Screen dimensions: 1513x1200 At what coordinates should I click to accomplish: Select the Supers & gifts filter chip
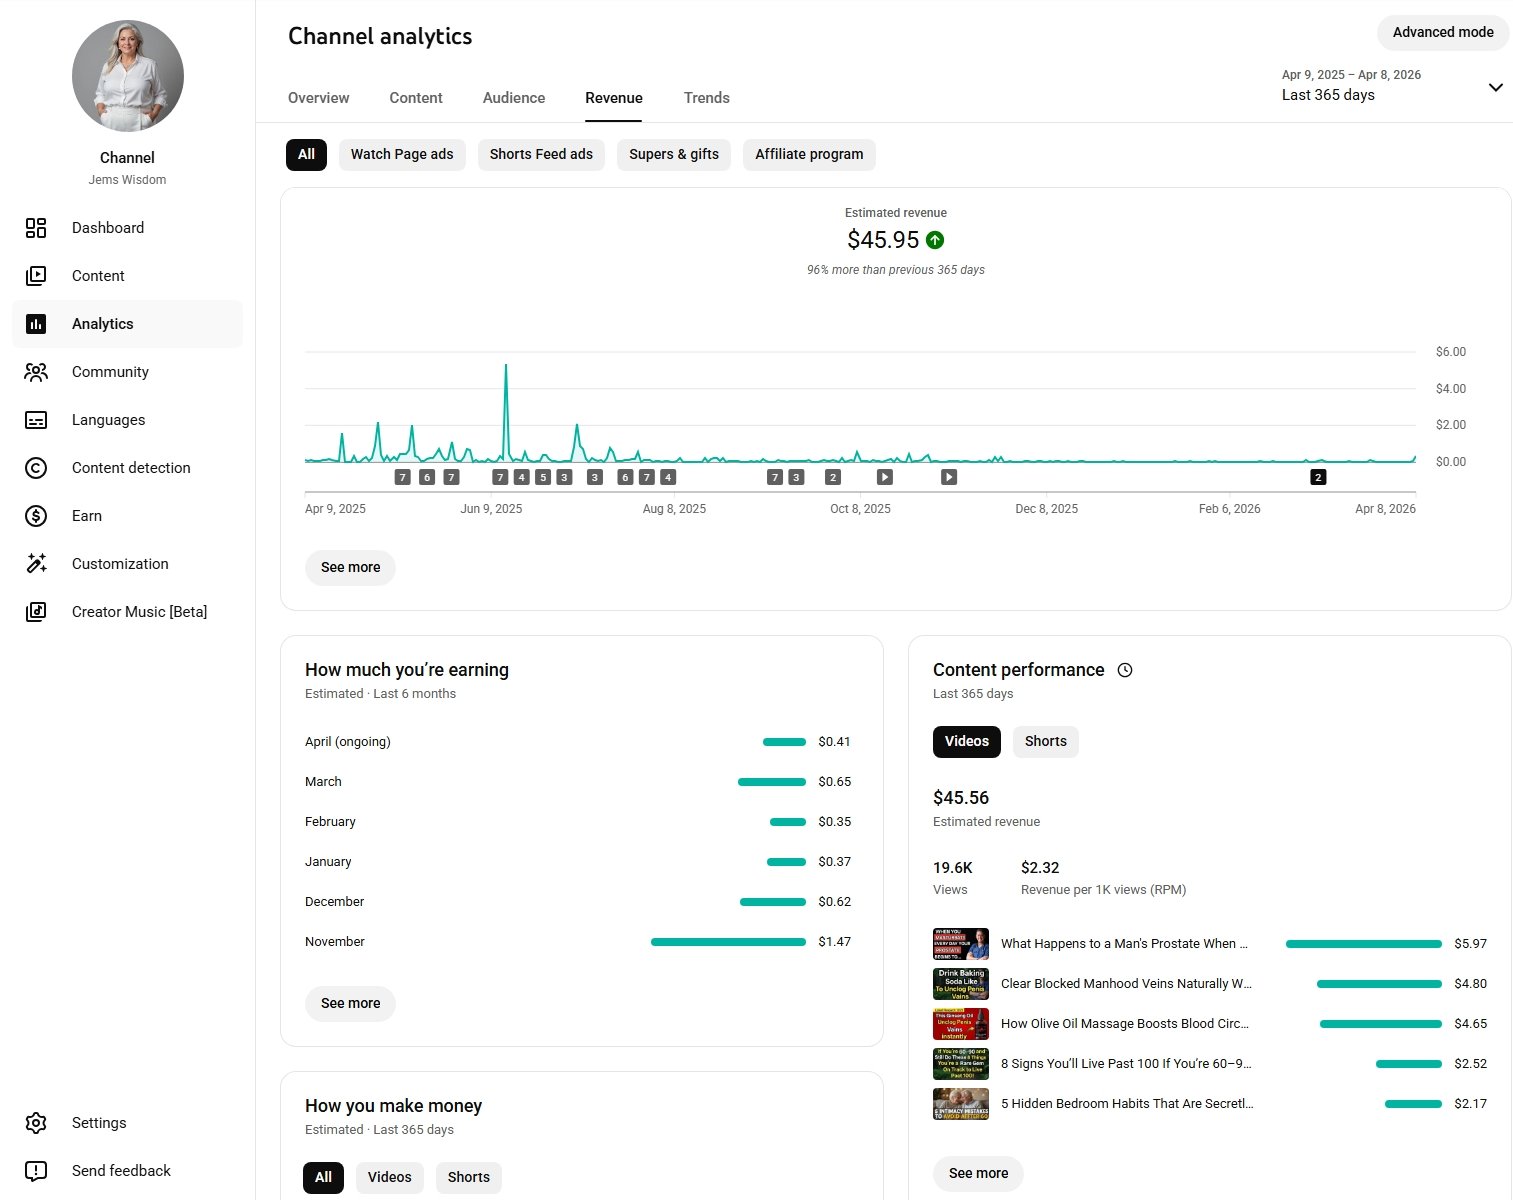click(x=673, y=154)
